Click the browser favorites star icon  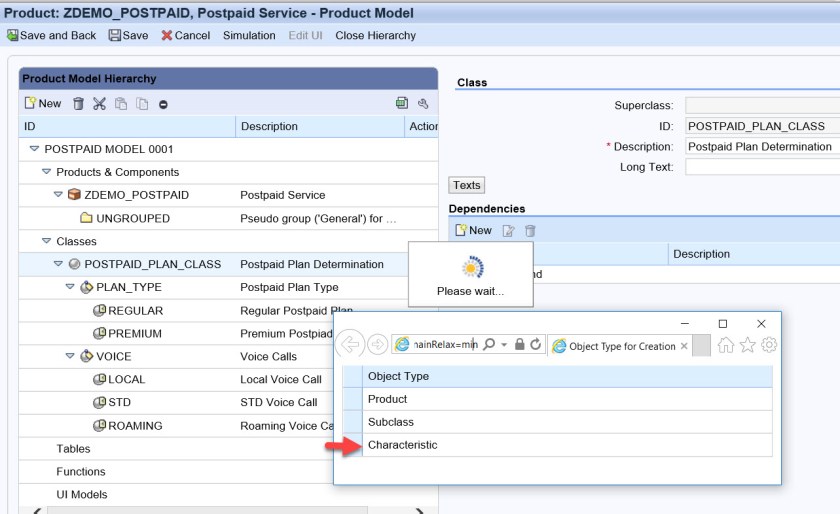point(747,345)
